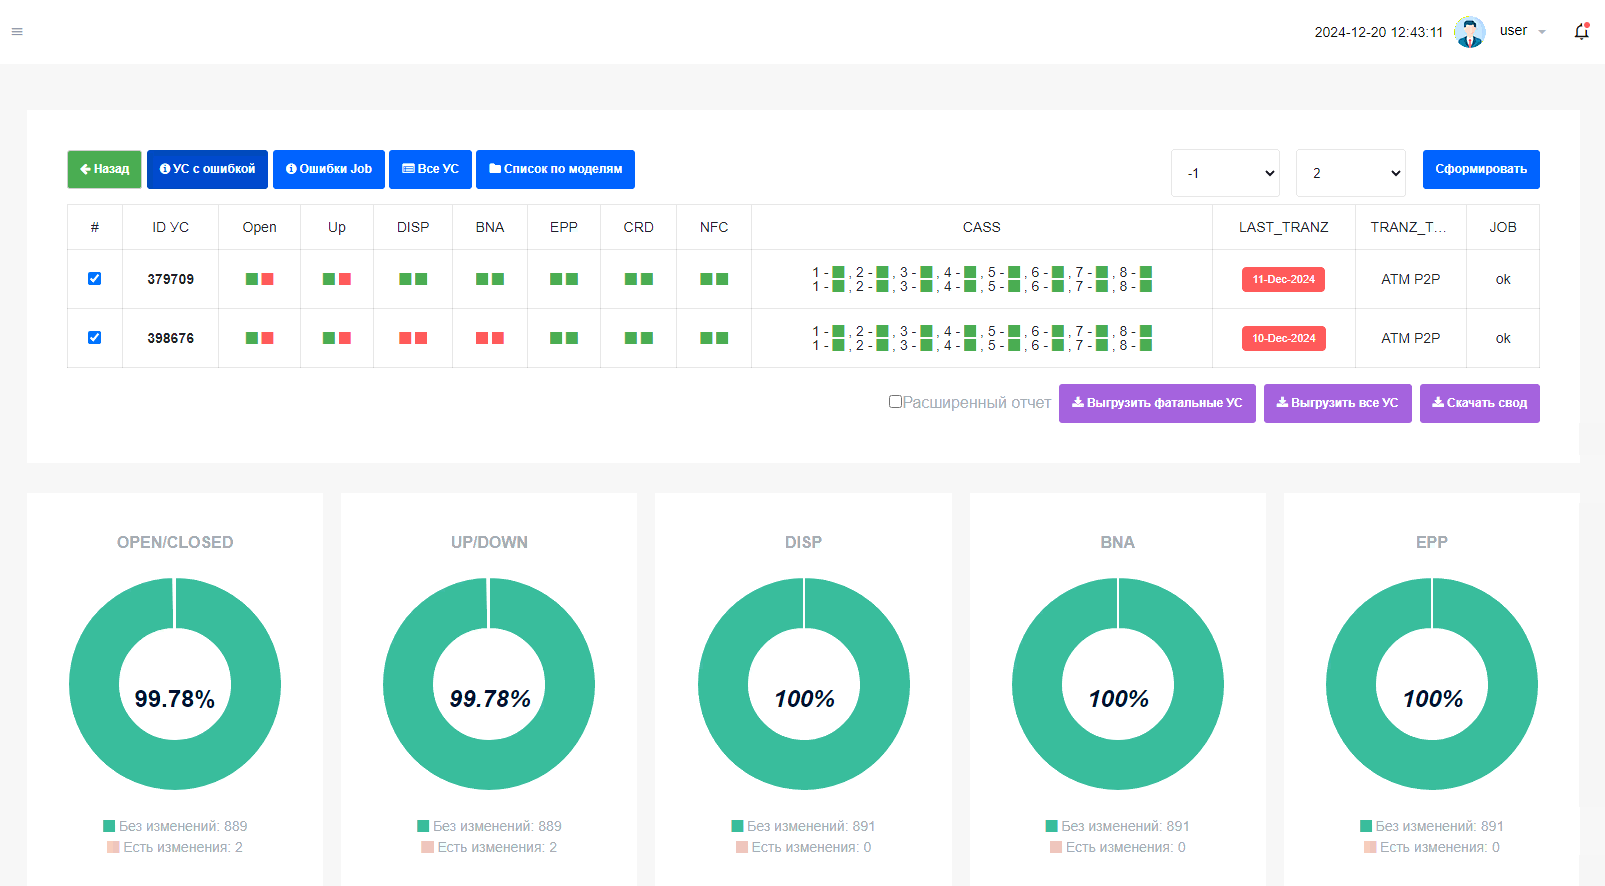
Task: Click the 11-Dec-2024 date badge
Action: [x=1284, y=279]
